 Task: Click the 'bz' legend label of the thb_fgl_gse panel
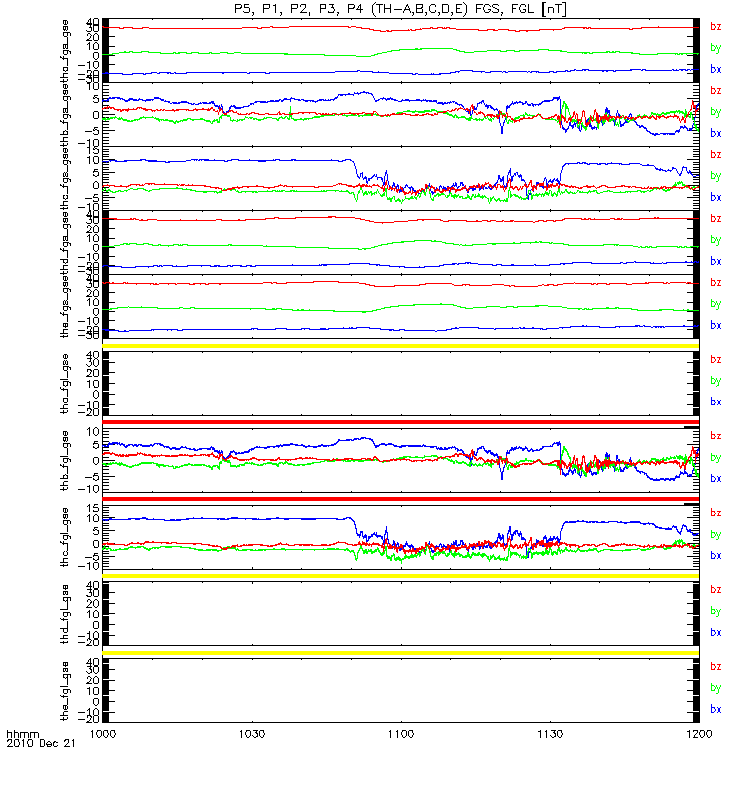[x=715, y=436]
